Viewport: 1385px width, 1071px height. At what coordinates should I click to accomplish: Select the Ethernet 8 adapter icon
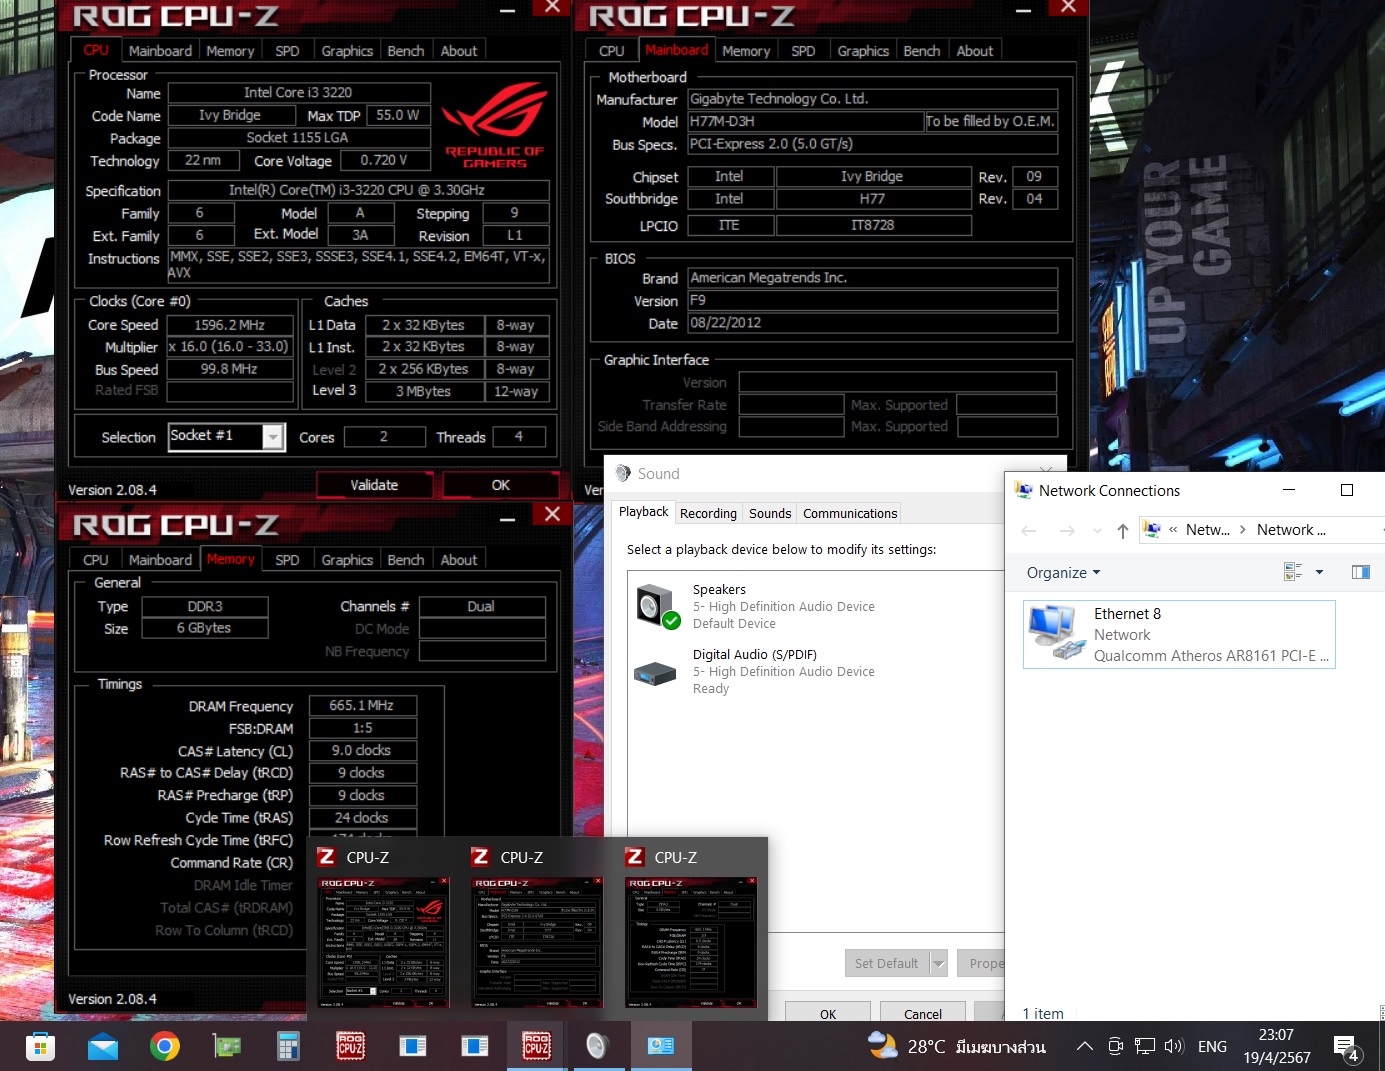[x=1057, y=633]
